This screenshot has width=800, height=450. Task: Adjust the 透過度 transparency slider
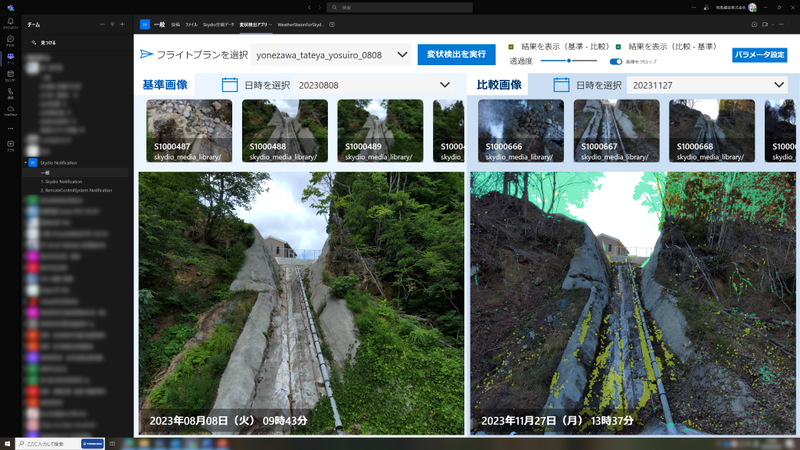(x=569, y=61)
